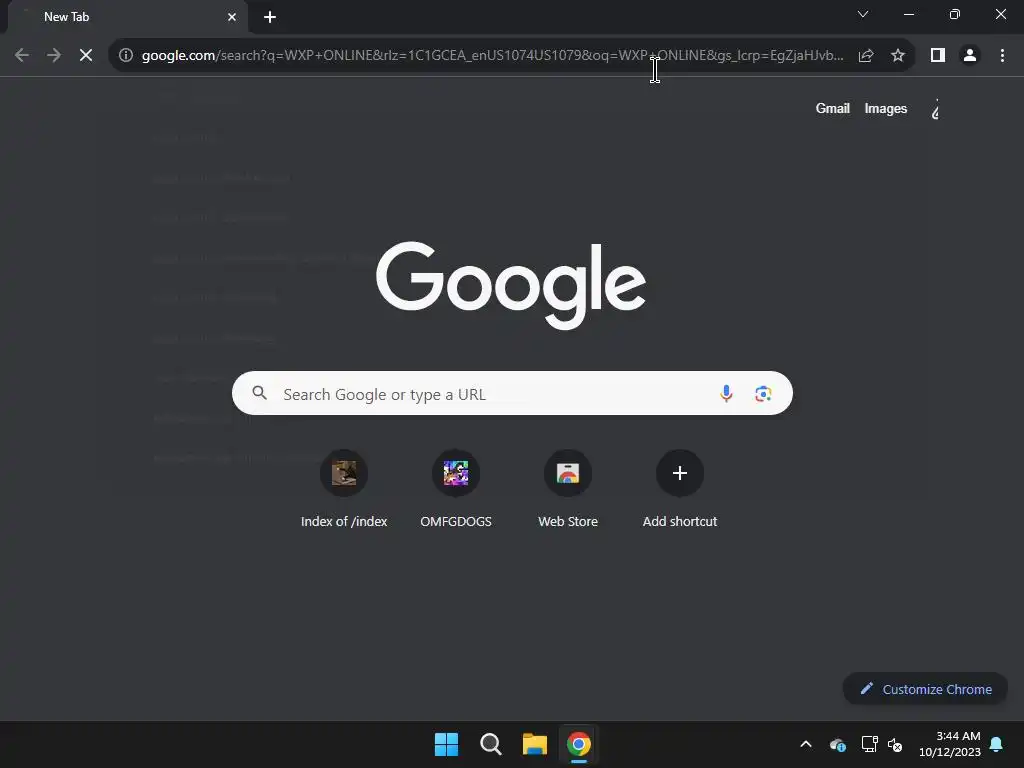Click the Google logo
1024x768 pixels.
pos(511,285)
